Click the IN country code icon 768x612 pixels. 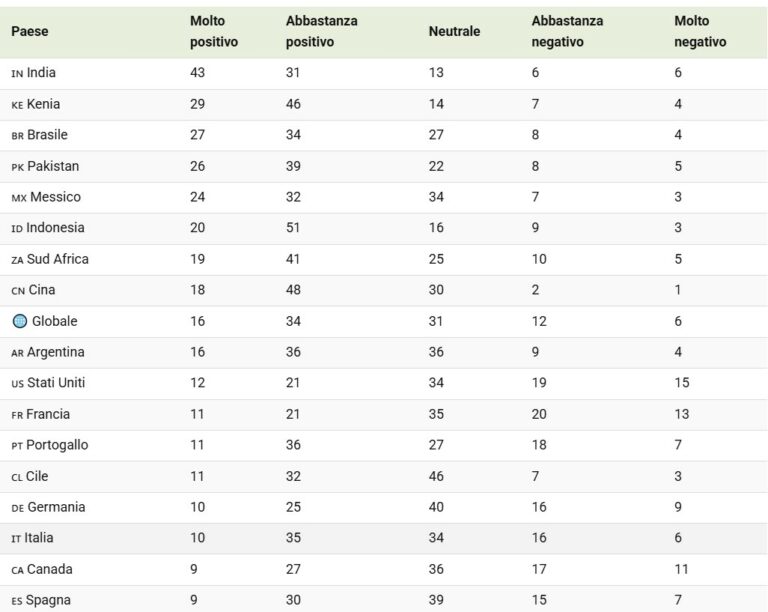17,74
